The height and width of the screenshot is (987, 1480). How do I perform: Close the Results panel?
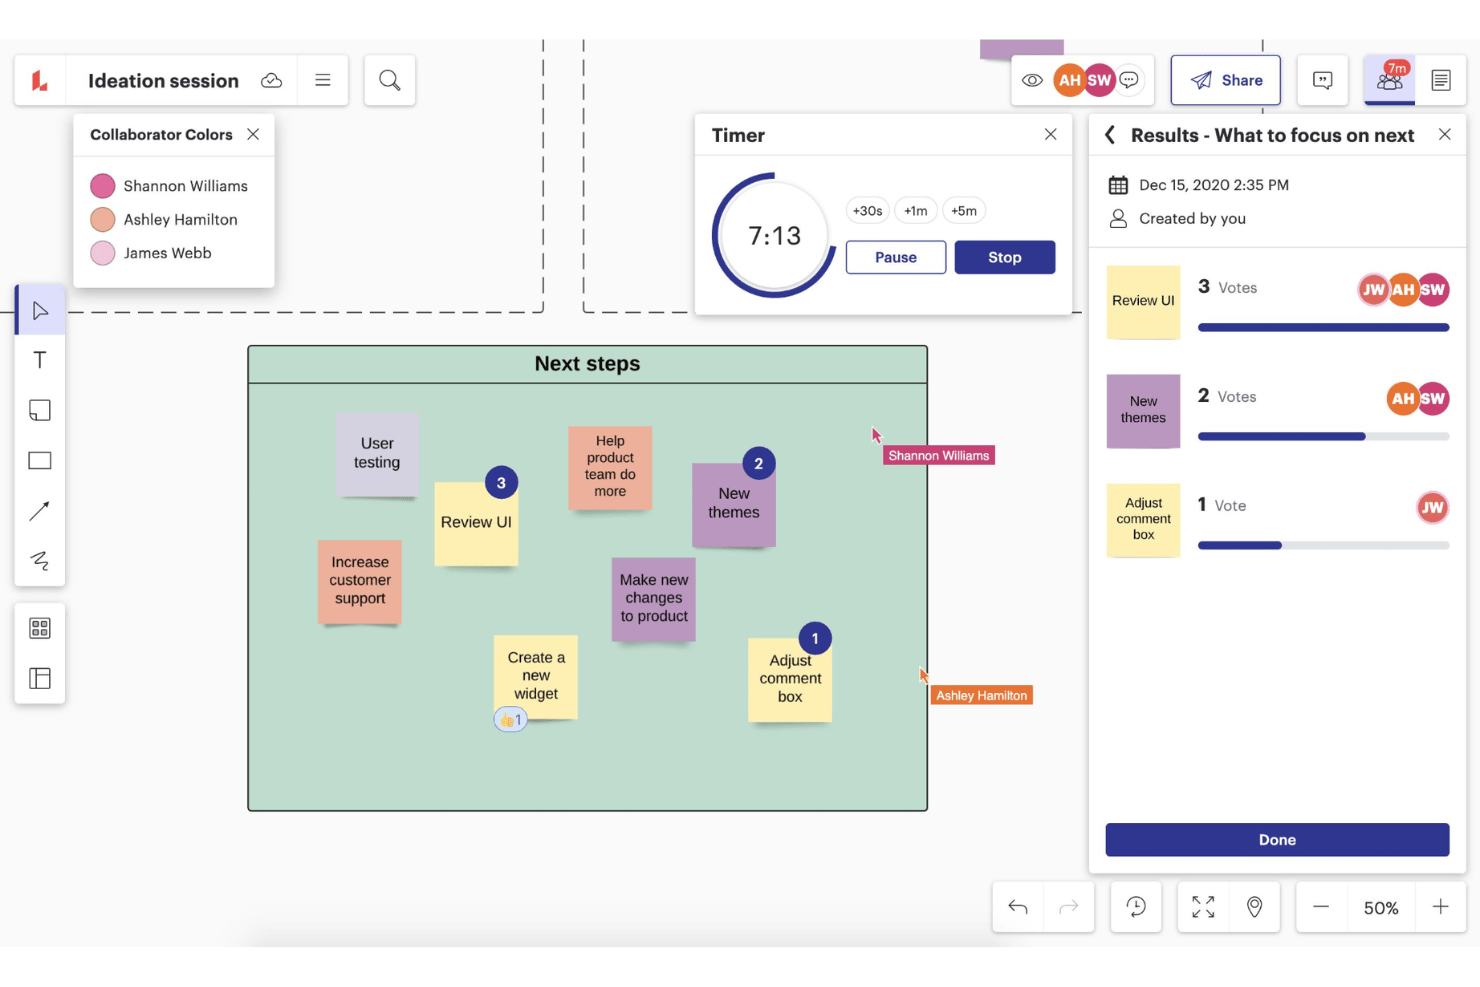click(x=1445, y=134)
